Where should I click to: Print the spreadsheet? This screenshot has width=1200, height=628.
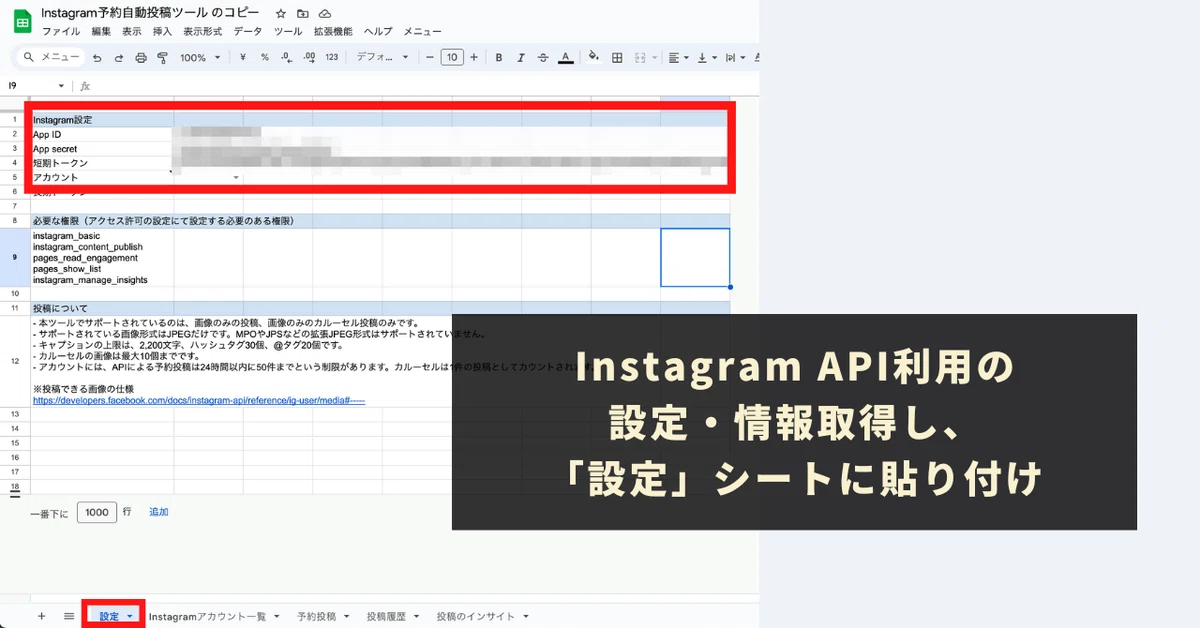click(x=141, y=58)
